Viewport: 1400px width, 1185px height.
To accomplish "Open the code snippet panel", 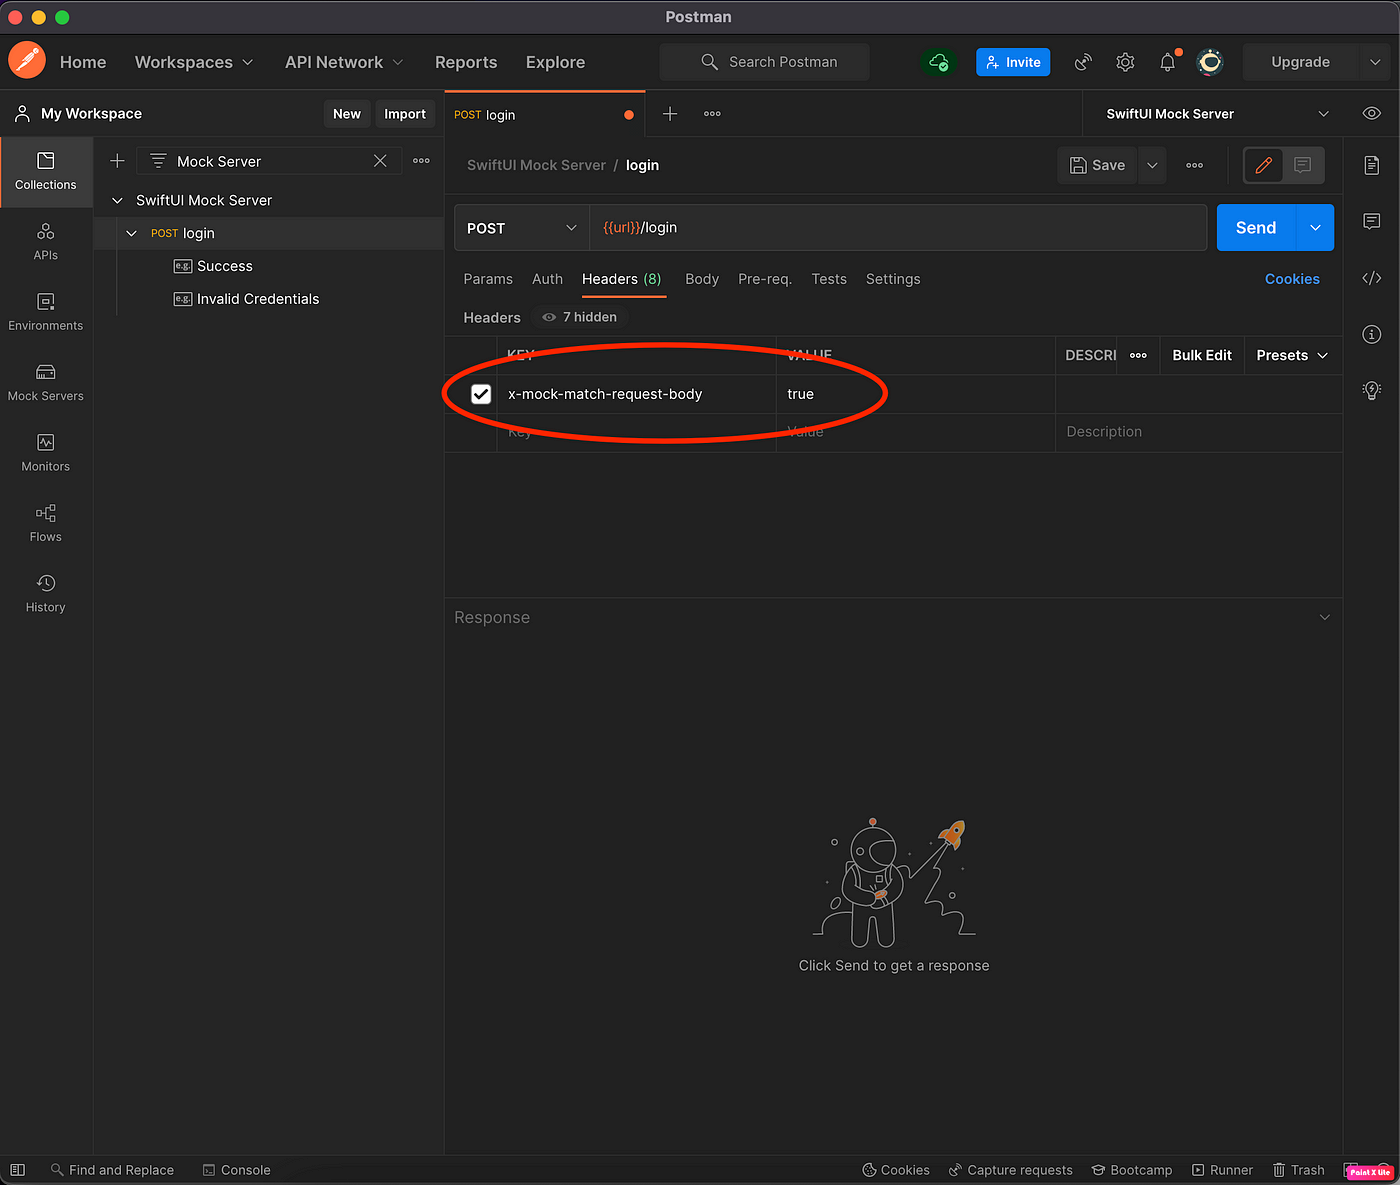I will [x=1372, y=278].
